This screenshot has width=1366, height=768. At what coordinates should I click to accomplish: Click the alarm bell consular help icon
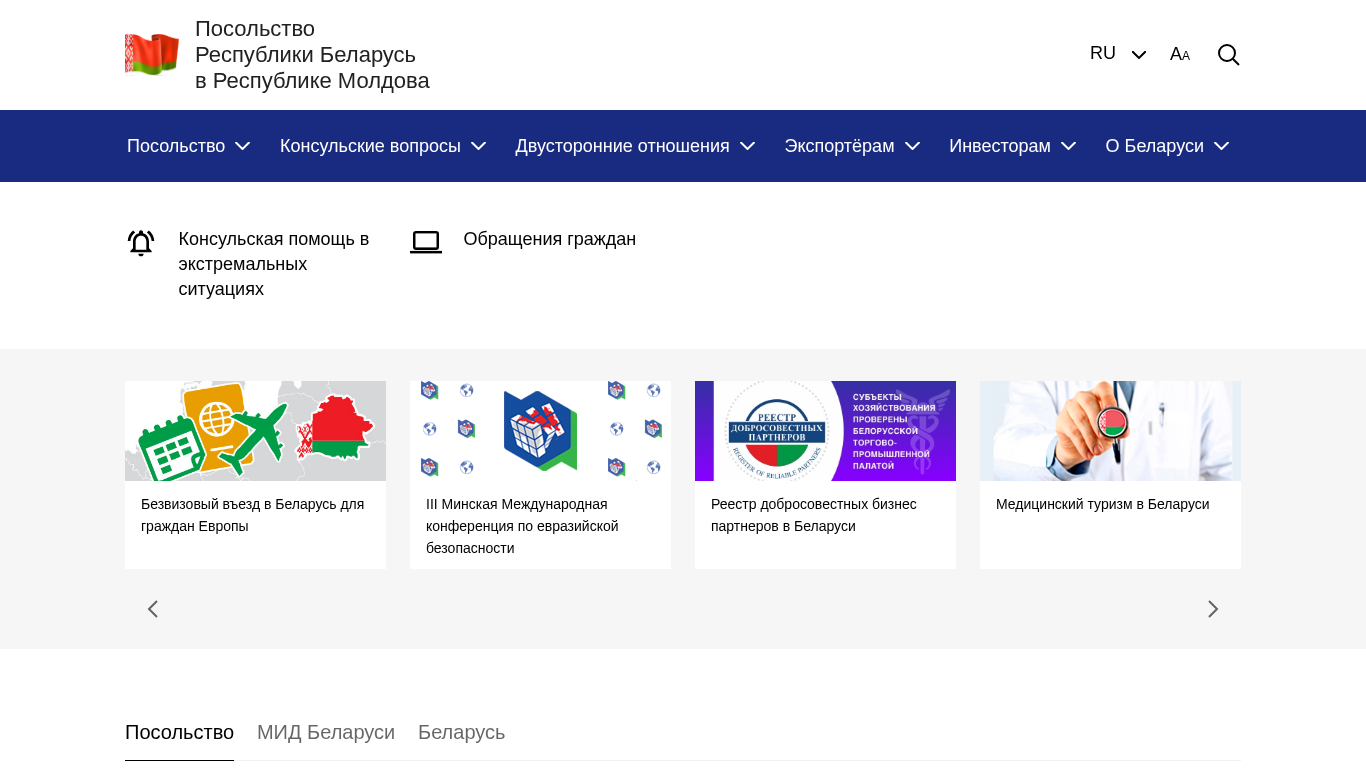tap(141, 243)
